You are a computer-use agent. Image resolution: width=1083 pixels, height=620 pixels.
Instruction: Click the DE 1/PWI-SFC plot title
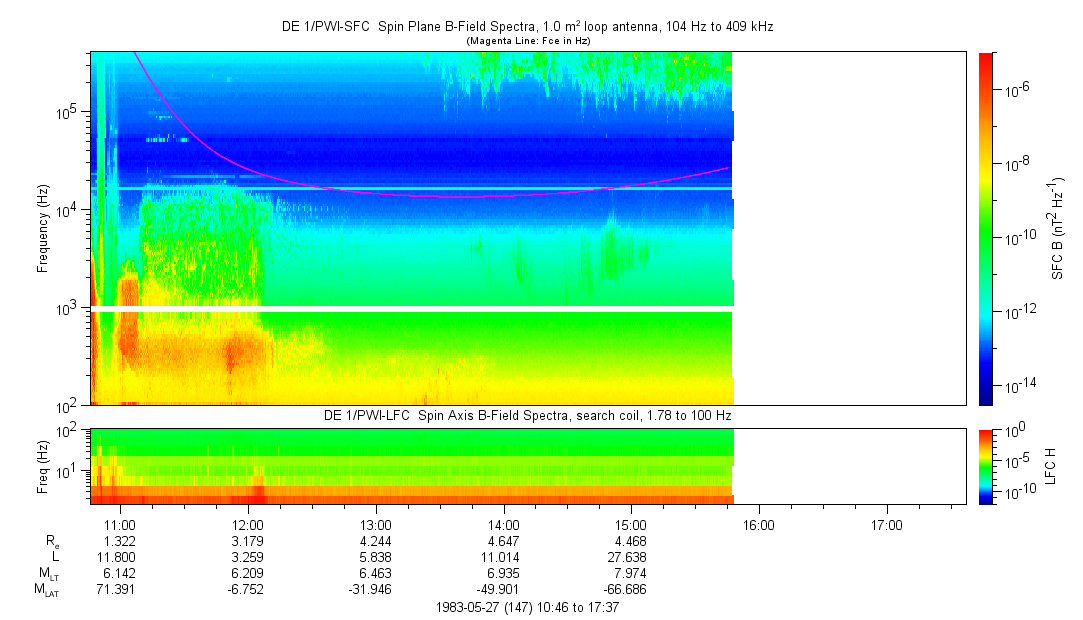[x=528, y=27]
